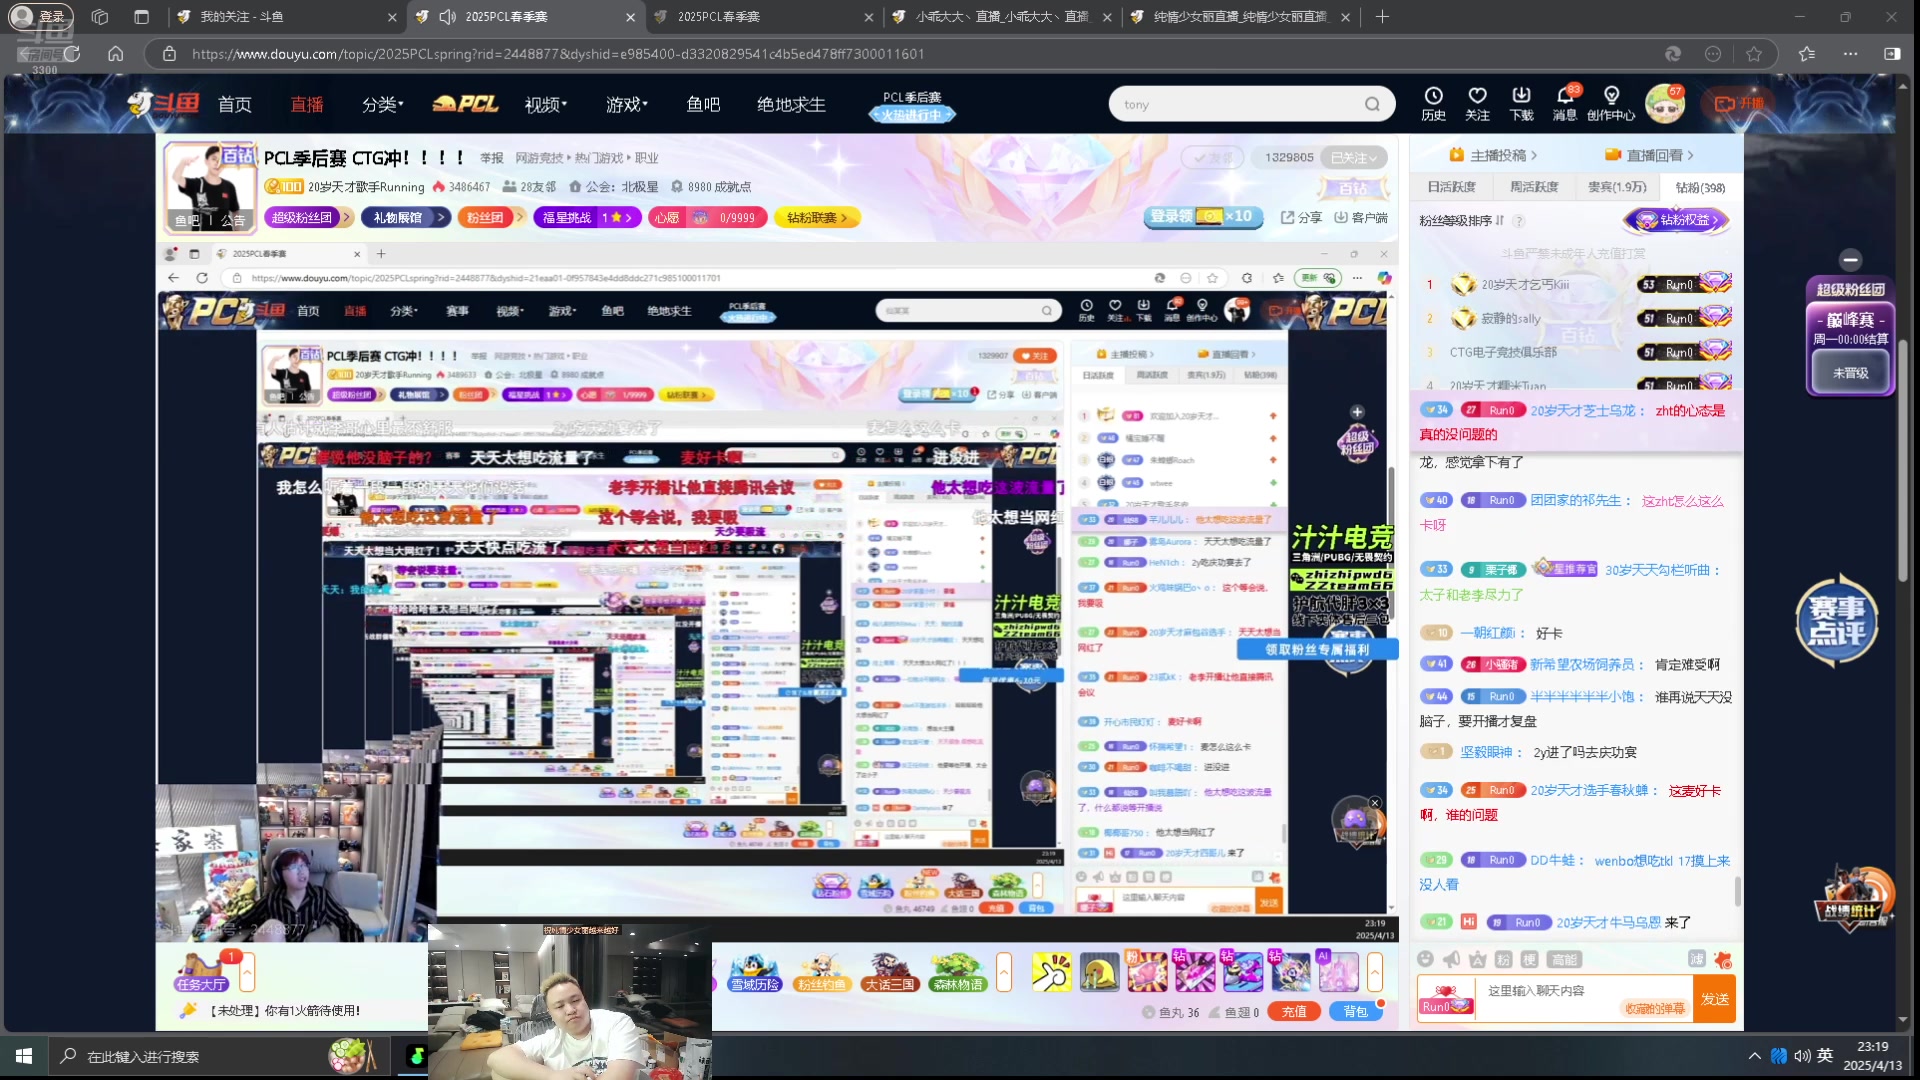Image resolution: width=1920 pixels, height=1080 pixels.
Task: Click the 分享 share icon
Action: click(1301, 217)
